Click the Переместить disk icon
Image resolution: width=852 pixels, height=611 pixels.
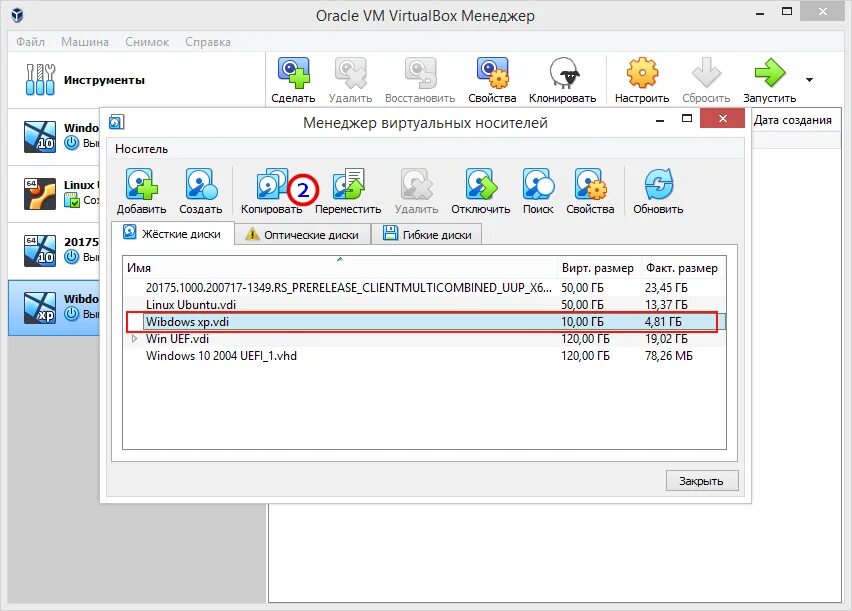(x=348, y=184)
